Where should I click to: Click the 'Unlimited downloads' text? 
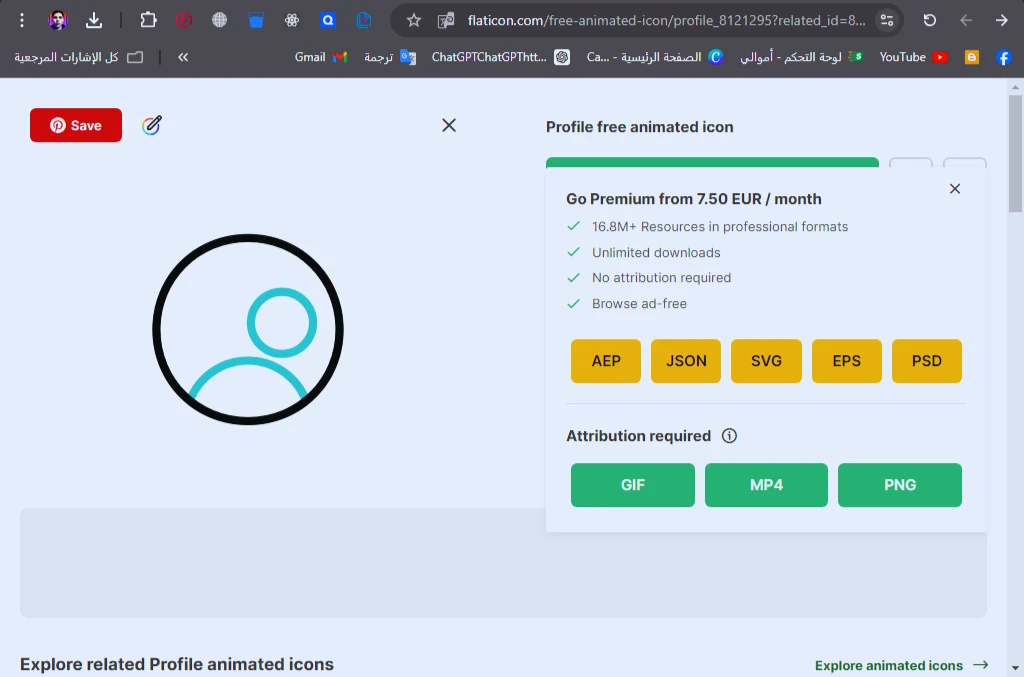tap(656, 253)
